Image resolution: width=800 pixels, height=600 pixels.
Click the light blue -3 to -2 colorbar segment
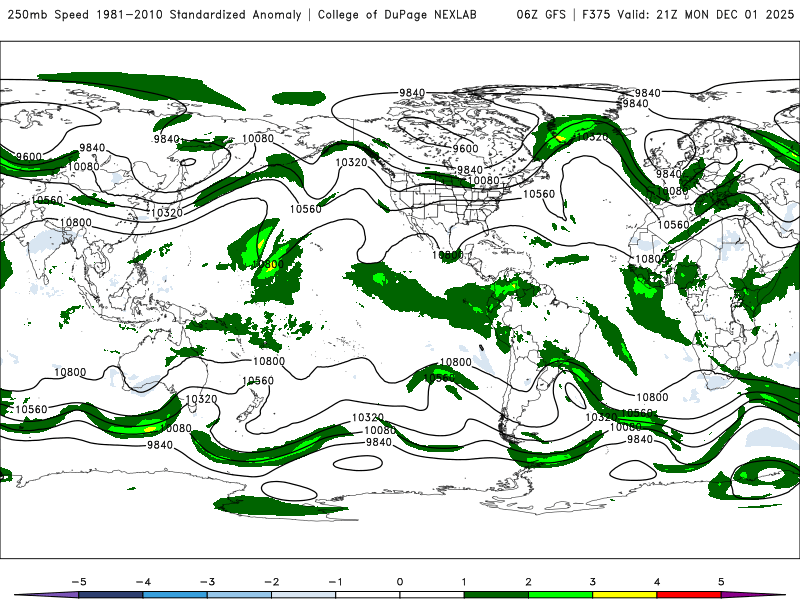239,595
